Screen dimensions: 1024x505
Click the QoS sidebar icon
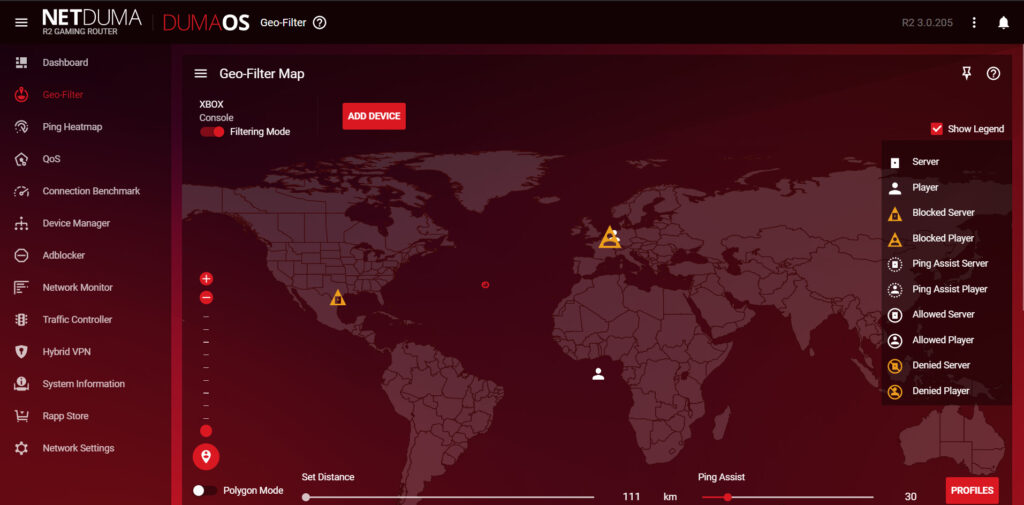pos(22,159)
